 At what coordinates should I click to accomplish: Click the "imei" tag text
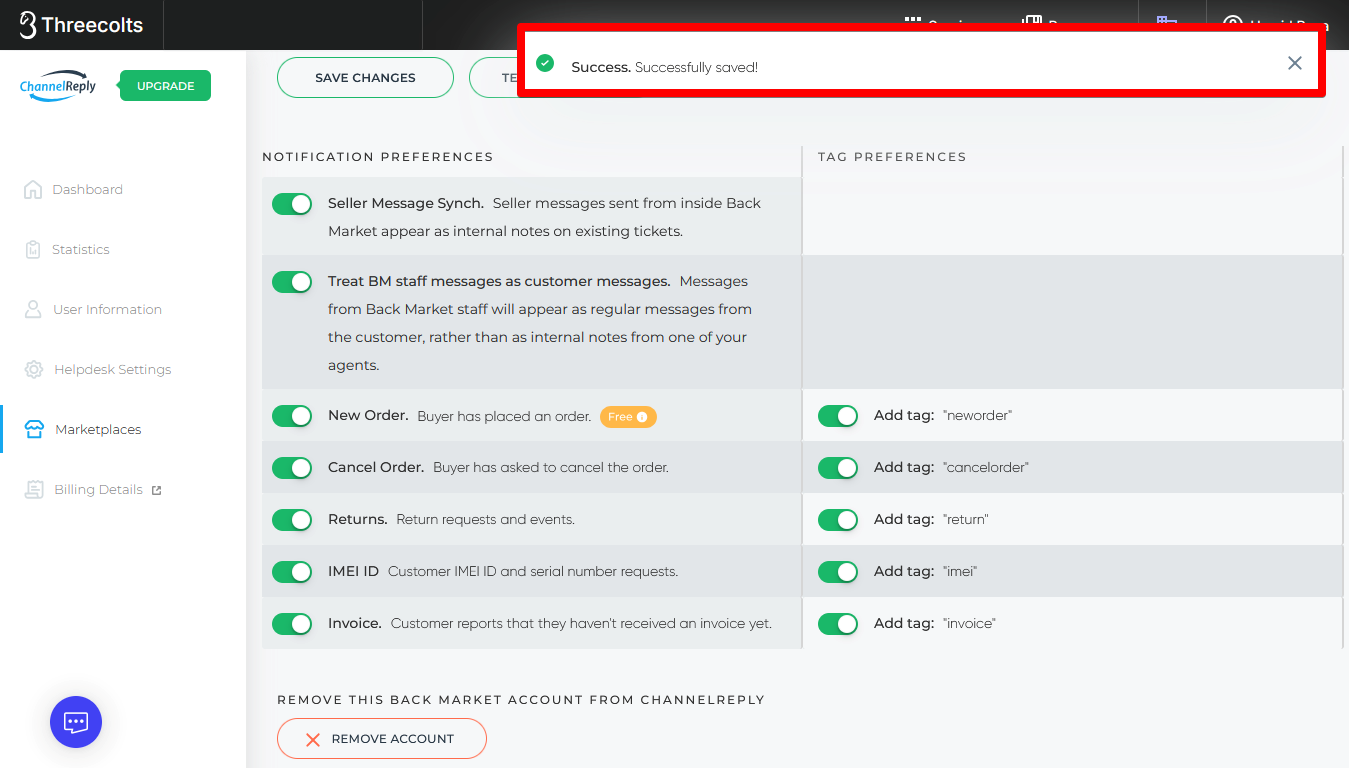[960, 571]
